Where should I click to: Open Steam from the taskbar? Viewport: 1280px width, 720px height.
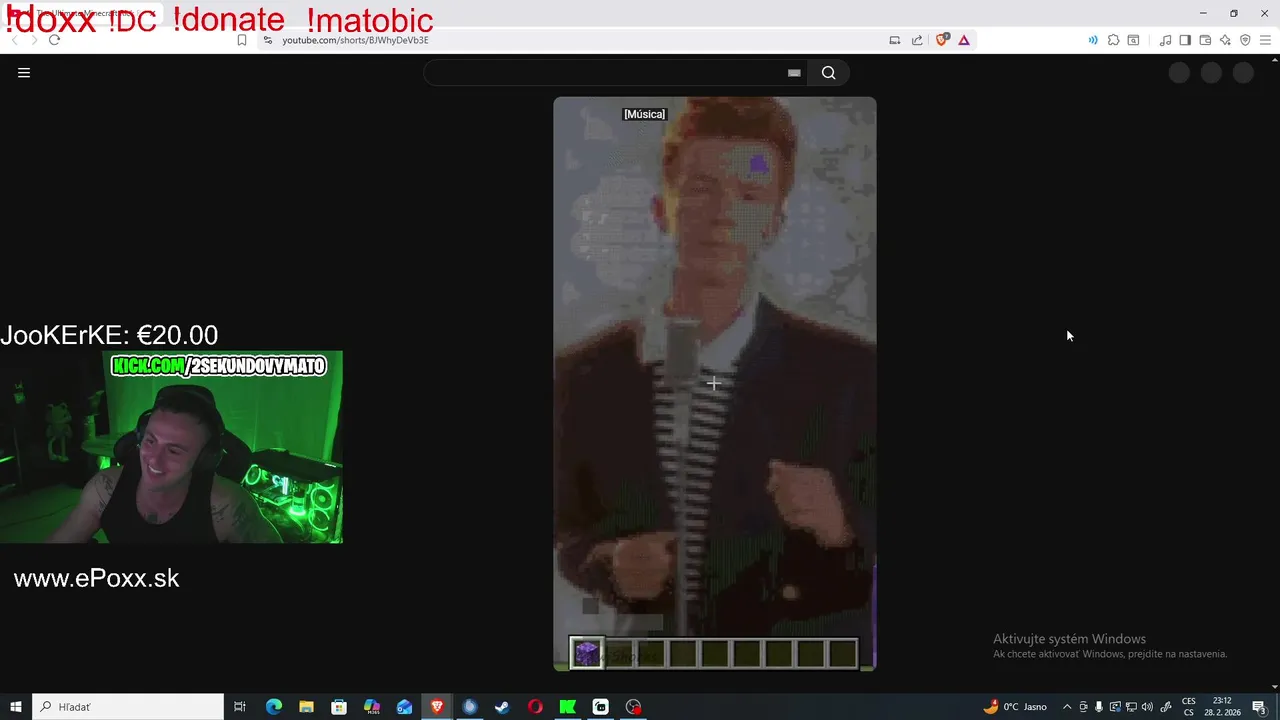point(502,707)
